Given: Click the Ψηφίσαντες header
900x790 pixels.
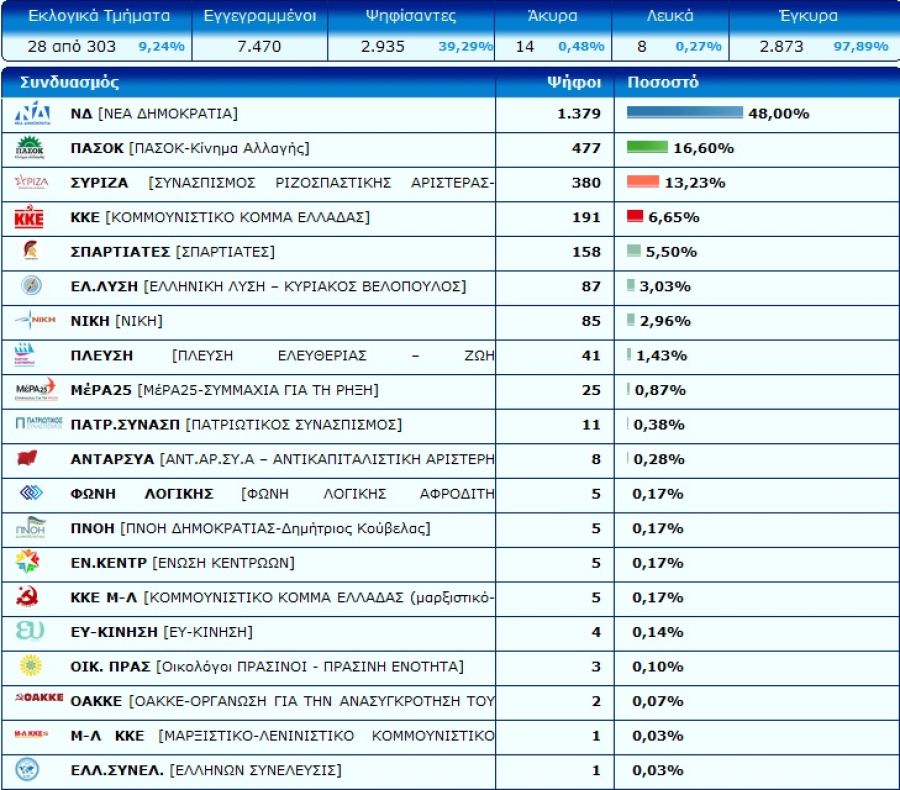Looking at the screenshot, I should pyautogui.click(x=411, y=16).
